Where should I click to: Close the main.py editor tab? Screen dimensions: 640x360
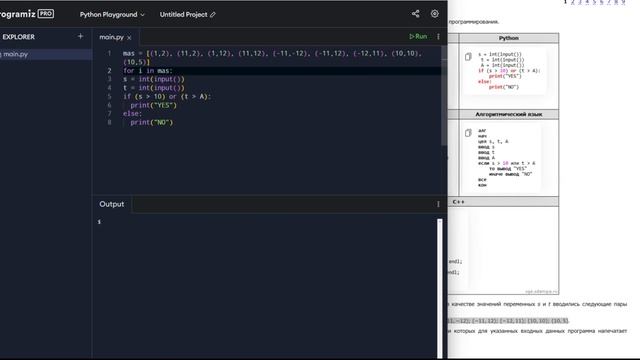click(129, 38)
